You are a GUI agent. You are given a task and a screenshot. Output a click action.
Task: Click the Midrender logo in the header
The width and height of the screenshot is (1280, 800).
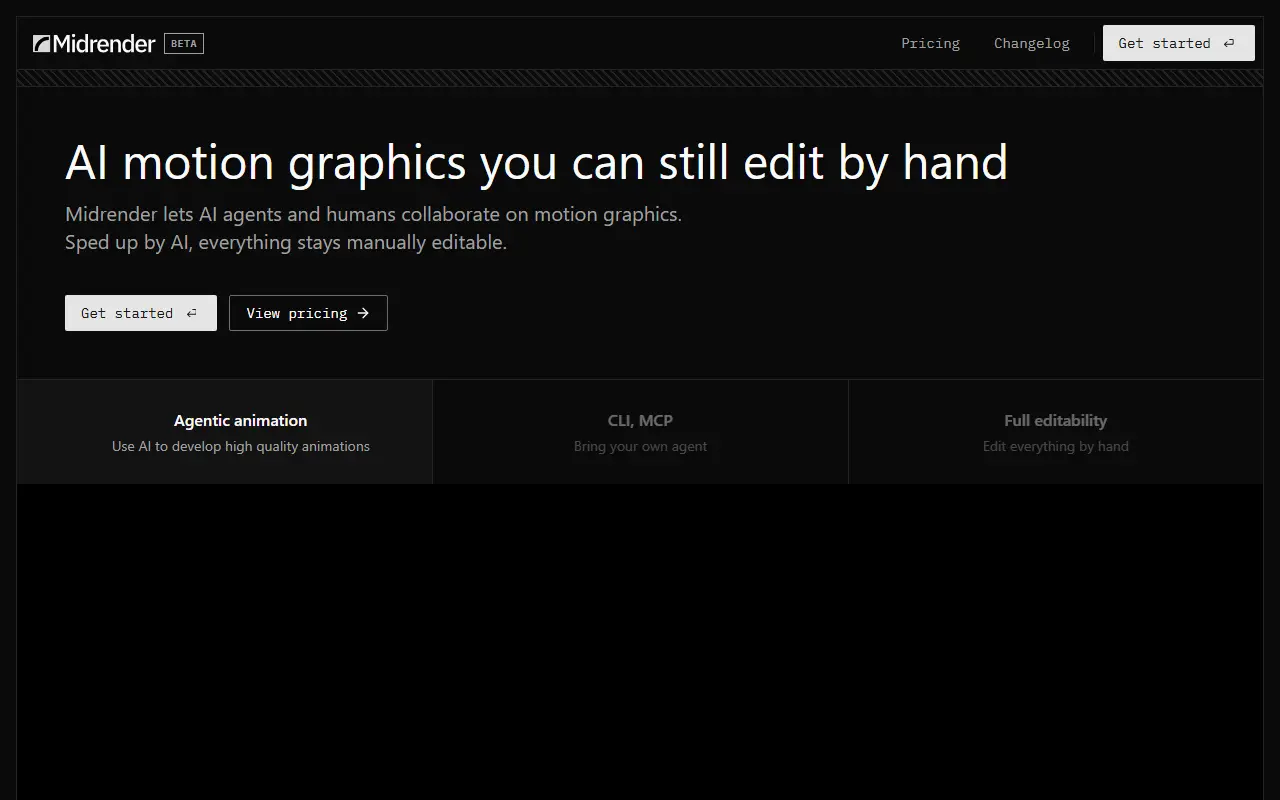(94, 43)
